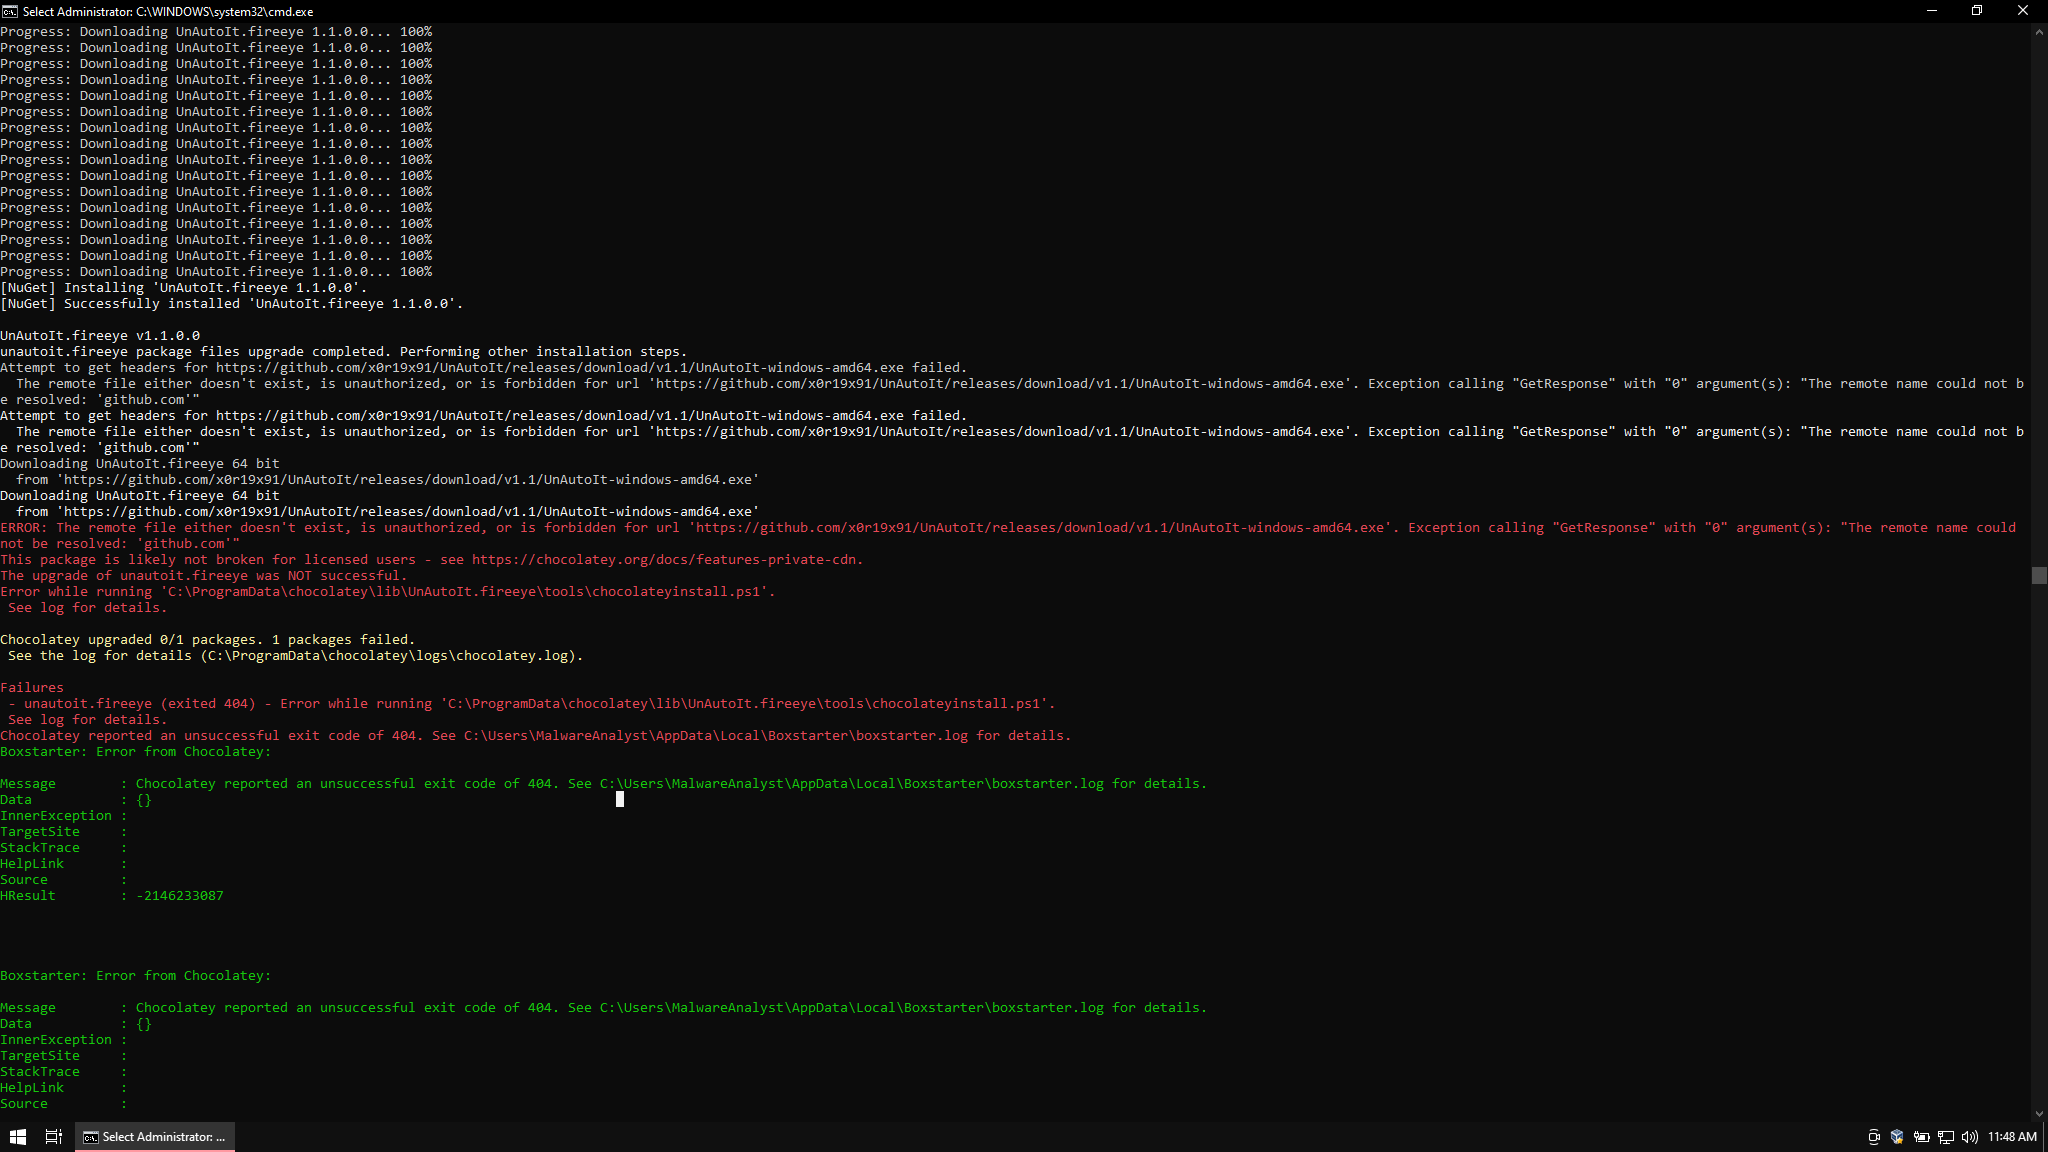Click the Windows Start button
This screenshot has height=1152, width=2048.
[18, 1137]
